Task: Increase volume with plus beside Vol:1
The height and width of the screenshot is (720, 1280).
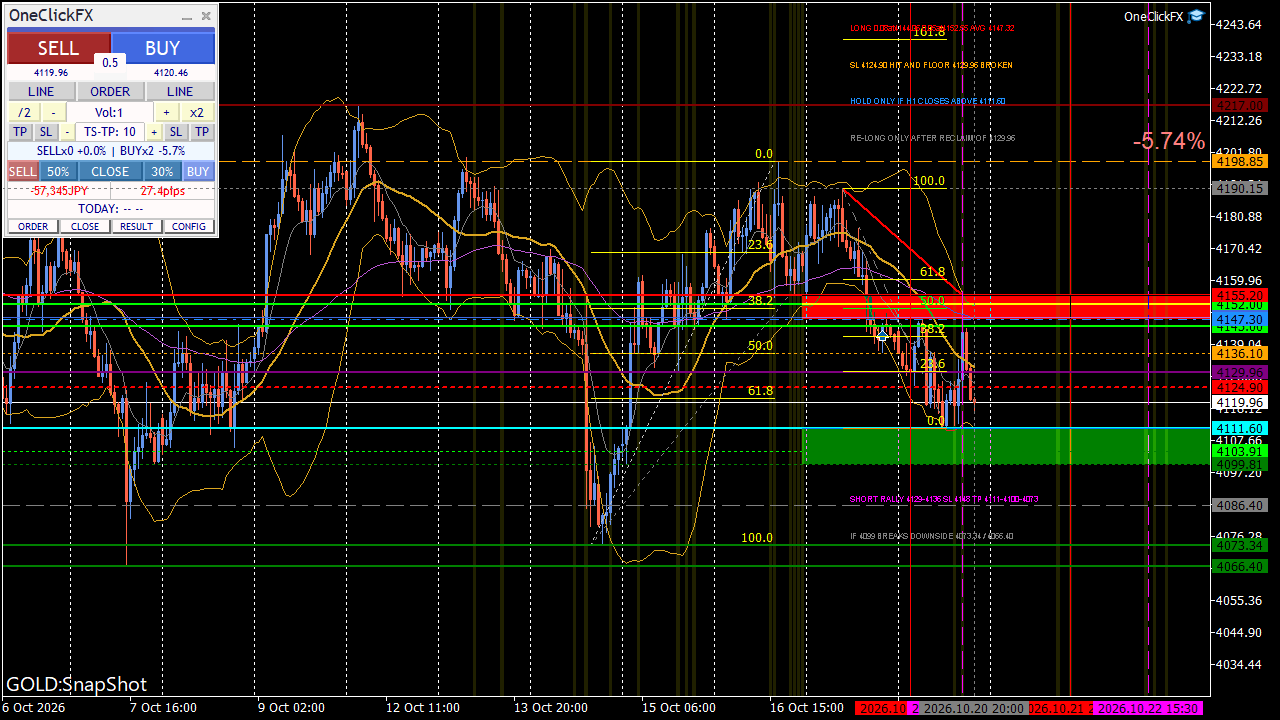Action: pos(166,112)
